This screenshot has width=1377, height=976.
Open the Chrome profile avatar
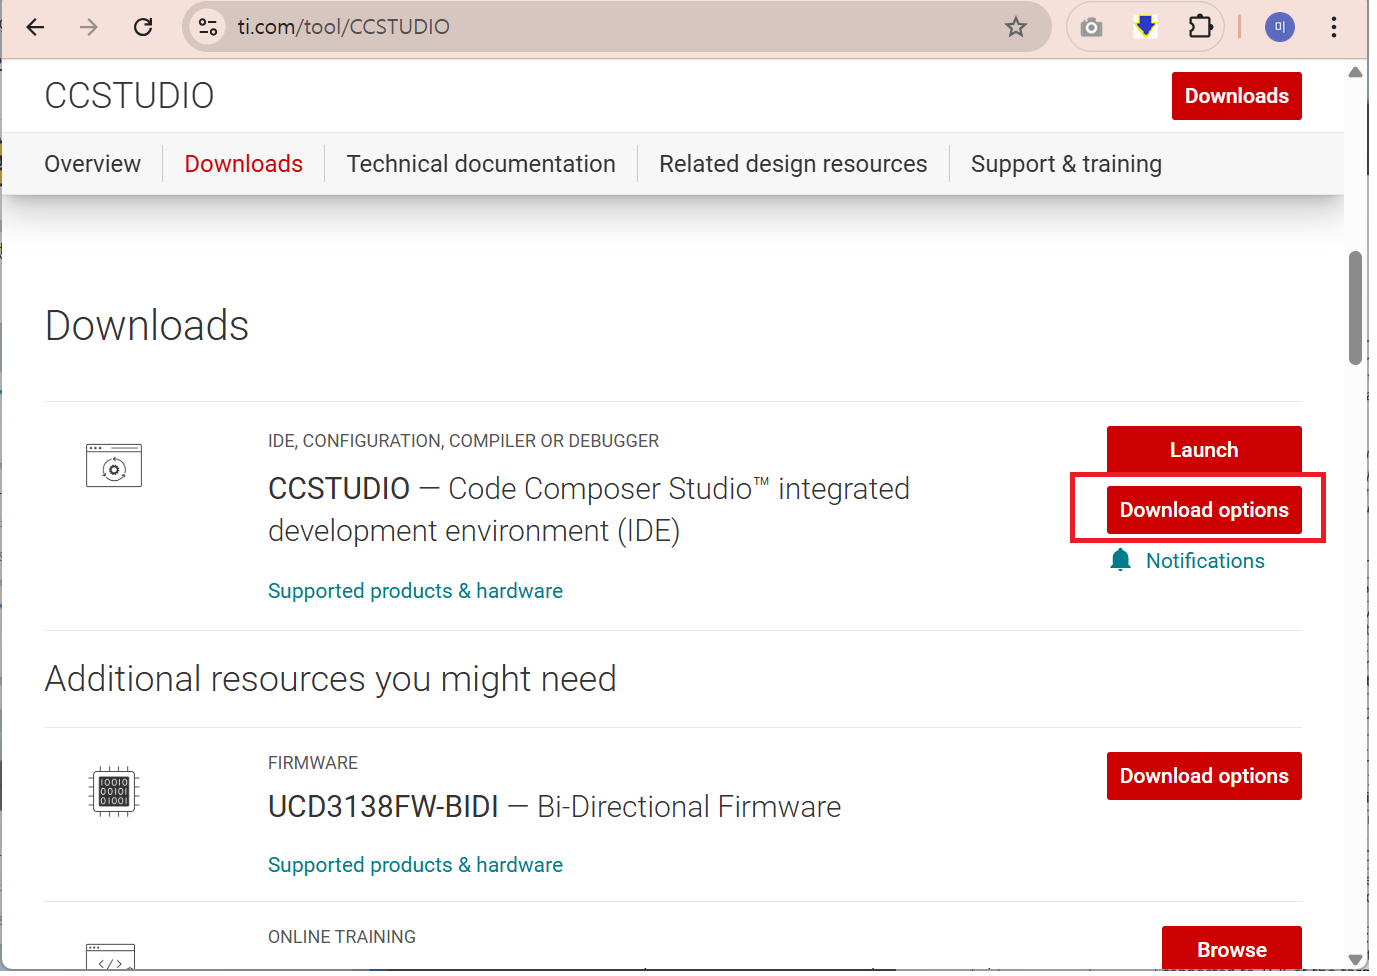tap(1280, 27)
